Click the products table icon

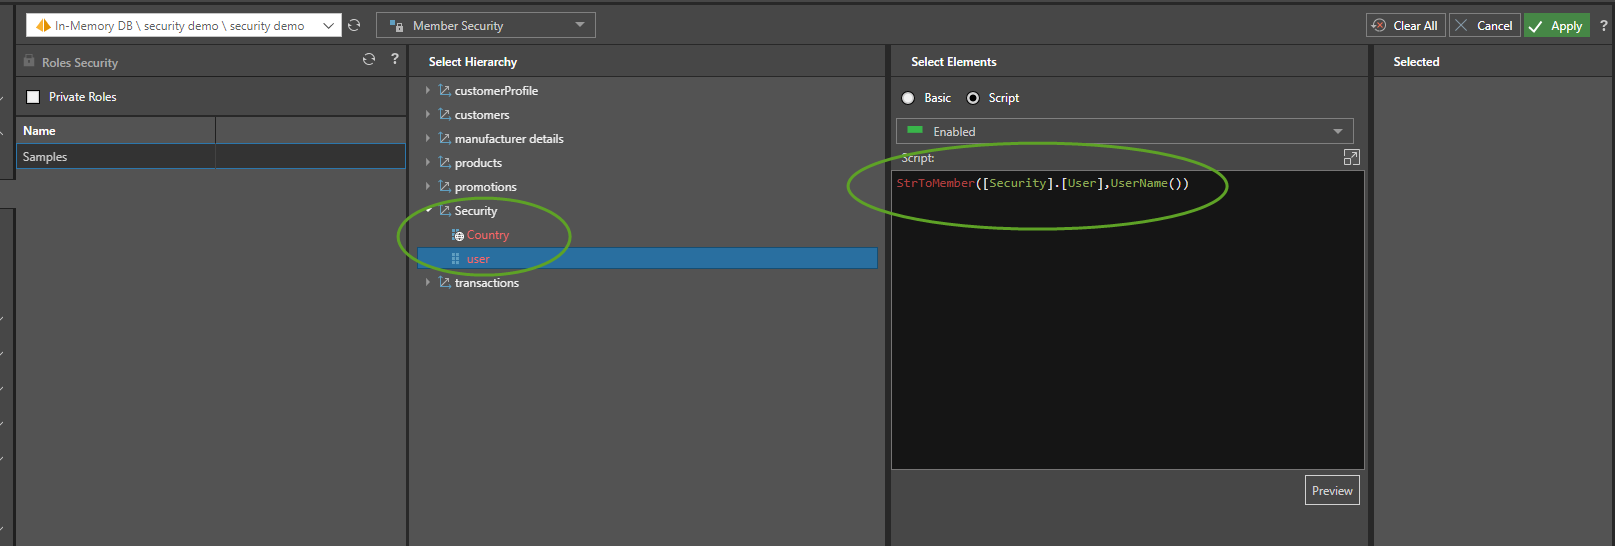click(444, 162)
